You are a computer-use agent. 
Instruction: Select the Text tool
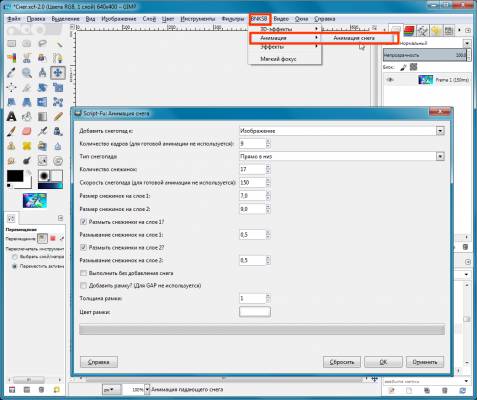click(x=12, y=117)
